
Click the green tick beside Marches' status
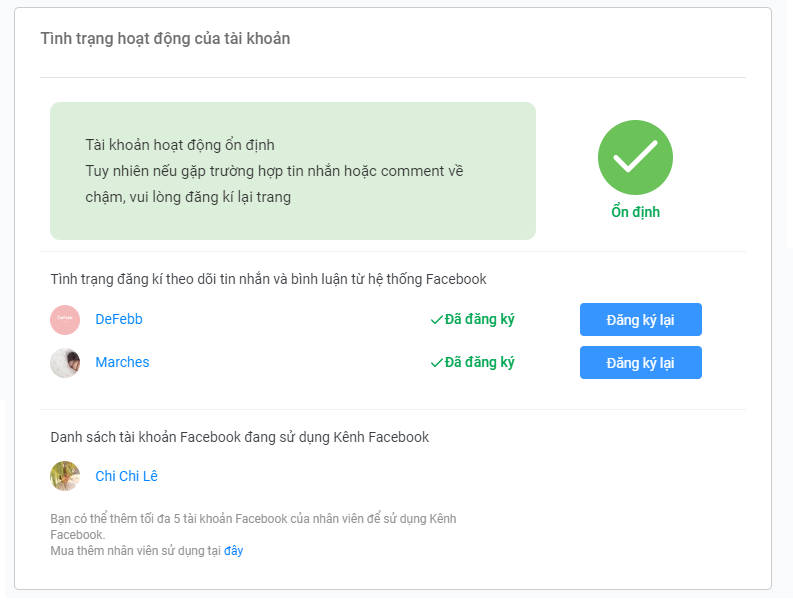tap(436, 363)
